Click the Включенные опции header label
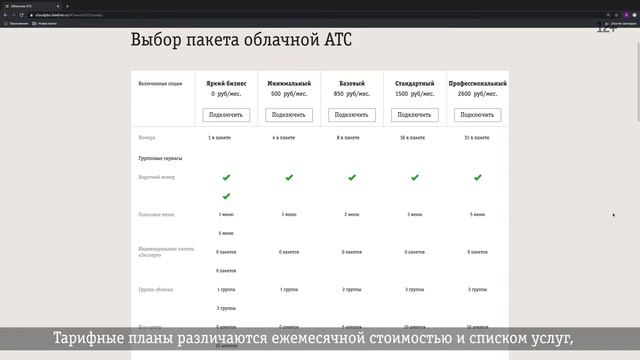Screen dimensions: 640x360 [x=160, y=84]
